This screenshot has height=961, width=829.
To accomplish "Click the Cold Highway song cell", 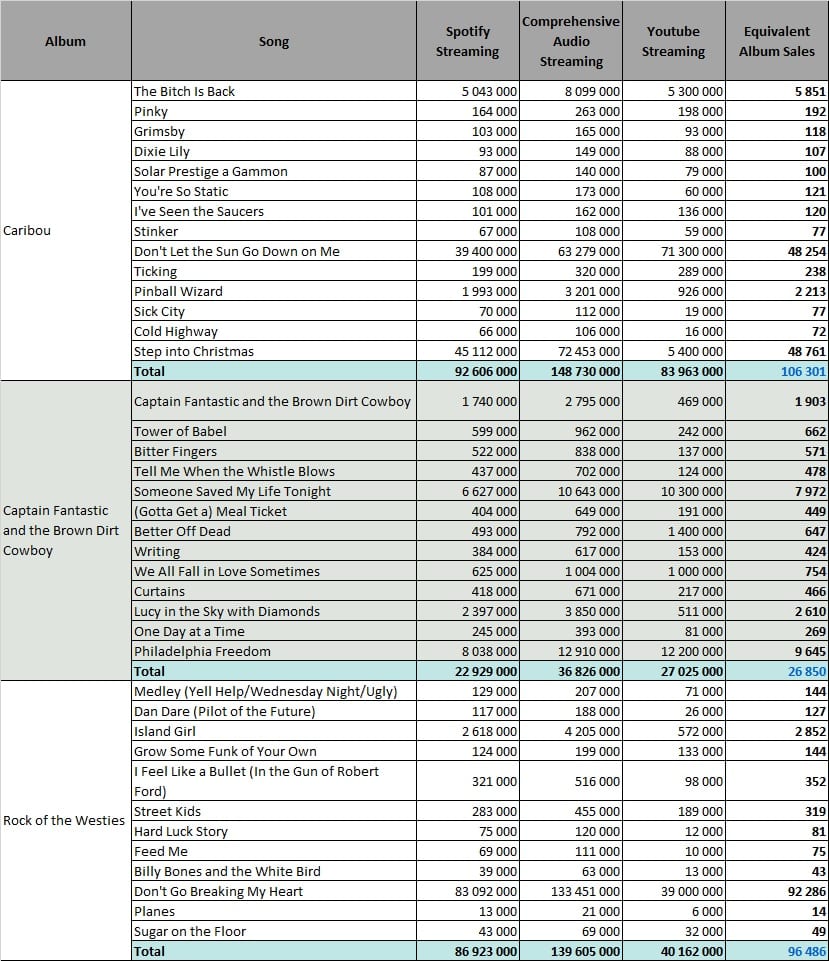I will tap(274, 332).
